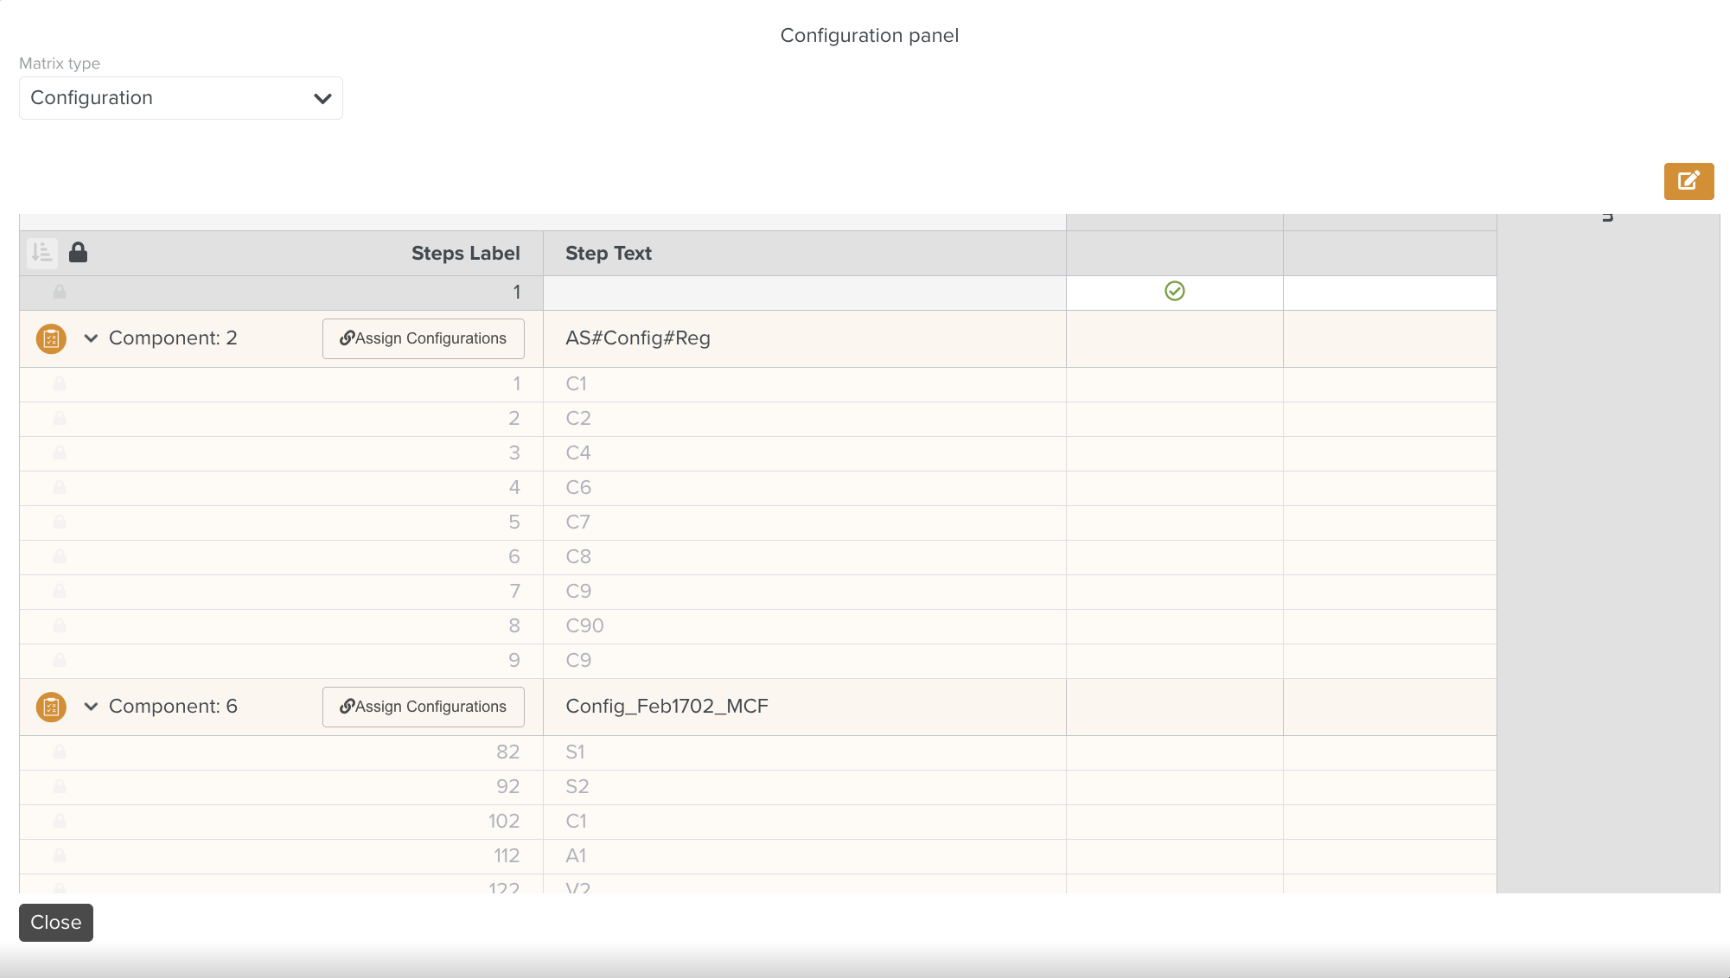Click the Component: 2 label

(173, 338)
